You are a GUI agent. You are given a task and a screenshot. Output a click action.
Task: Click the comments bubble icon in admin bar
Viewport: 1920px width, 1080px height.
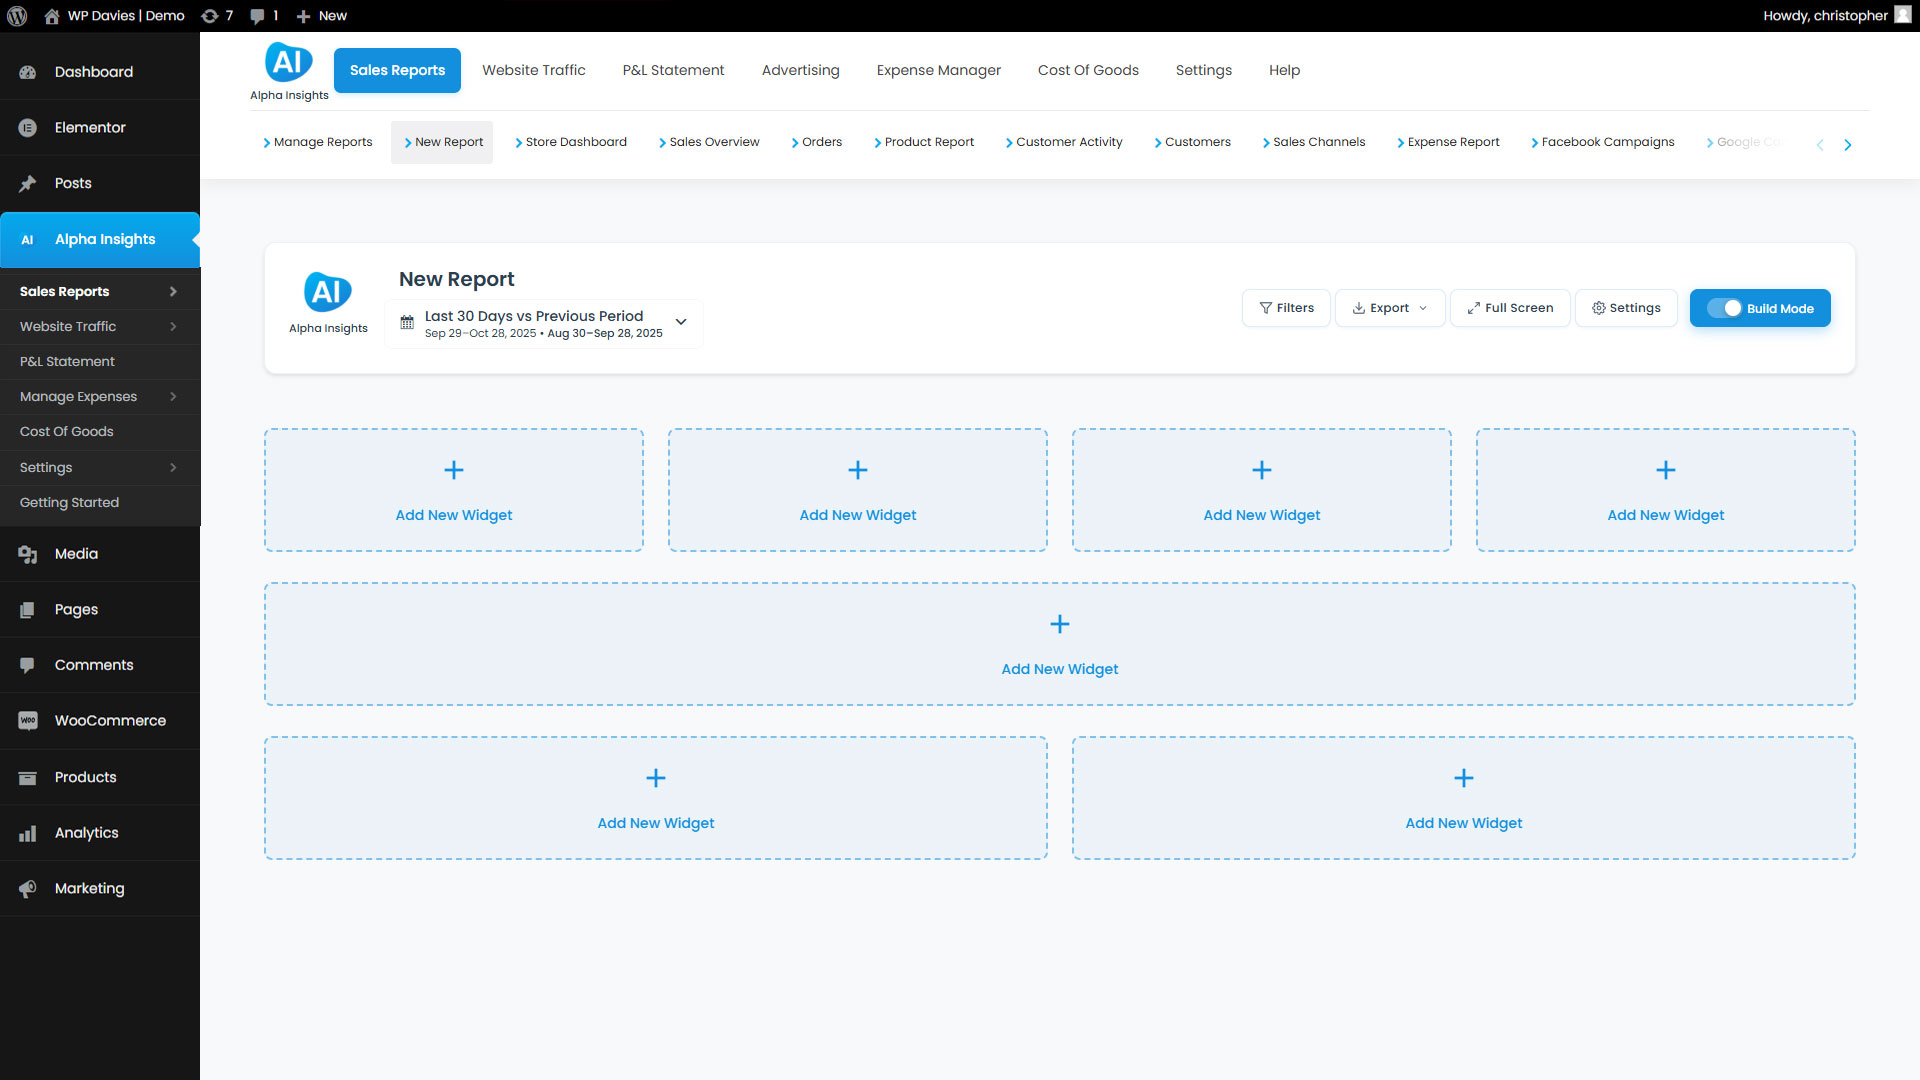(x=258, y=16)
